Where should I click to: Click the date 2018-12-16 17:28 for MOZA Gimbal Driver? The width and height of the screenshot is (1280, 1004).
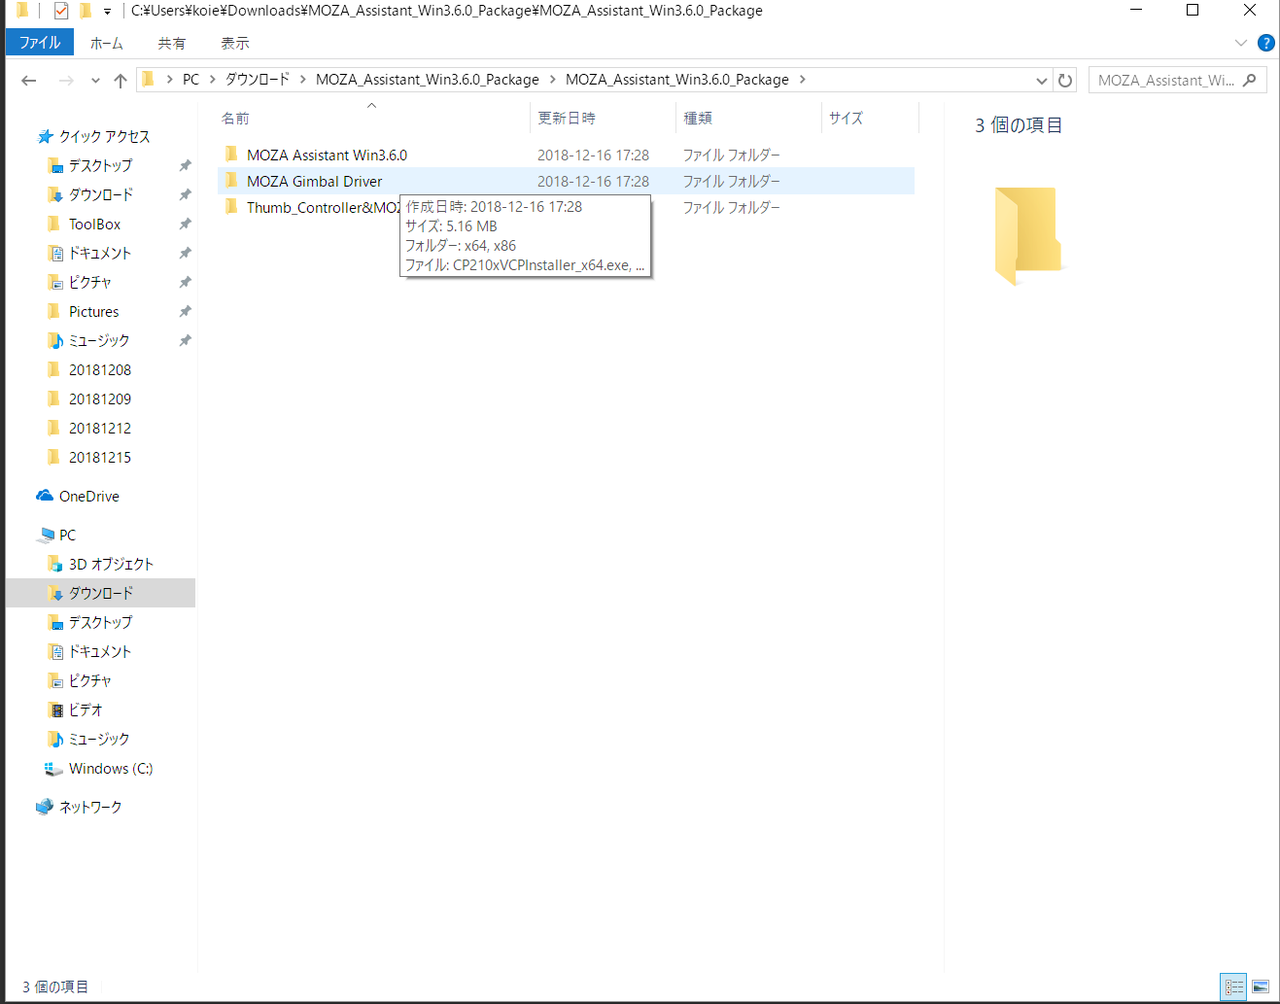(593, 181)
